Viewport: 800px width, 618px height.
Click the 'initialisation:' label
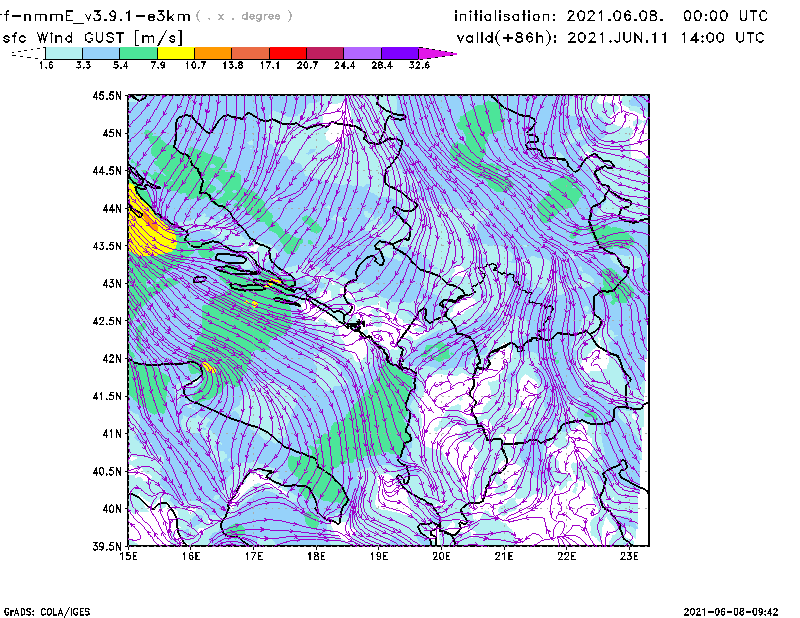click(505, 16)
